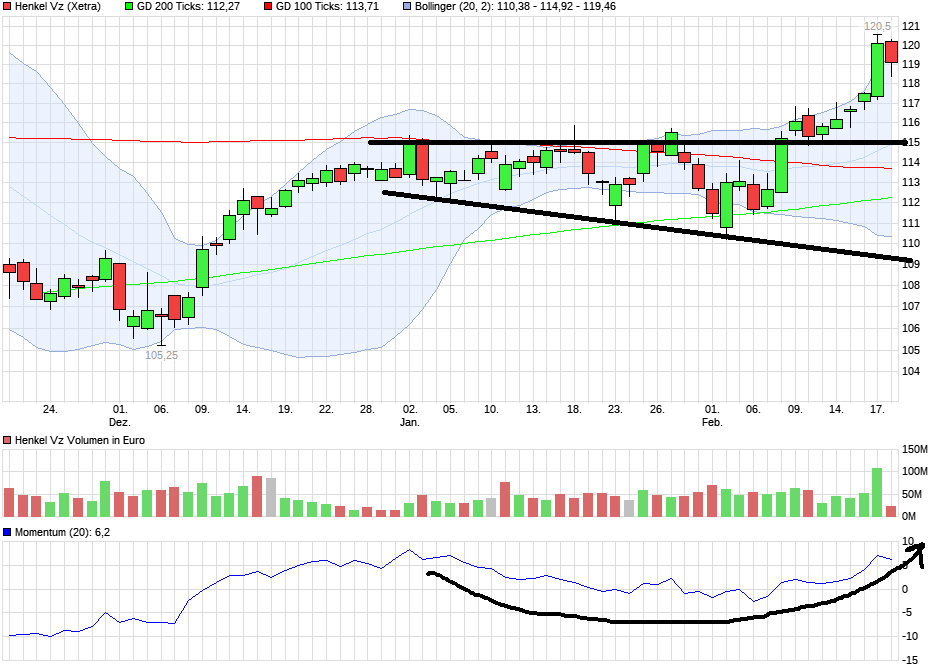Image resolution: width=940 pixels, height=670 pixels.
Task: Click the 120 price axis label
Action: click(911, 45)
